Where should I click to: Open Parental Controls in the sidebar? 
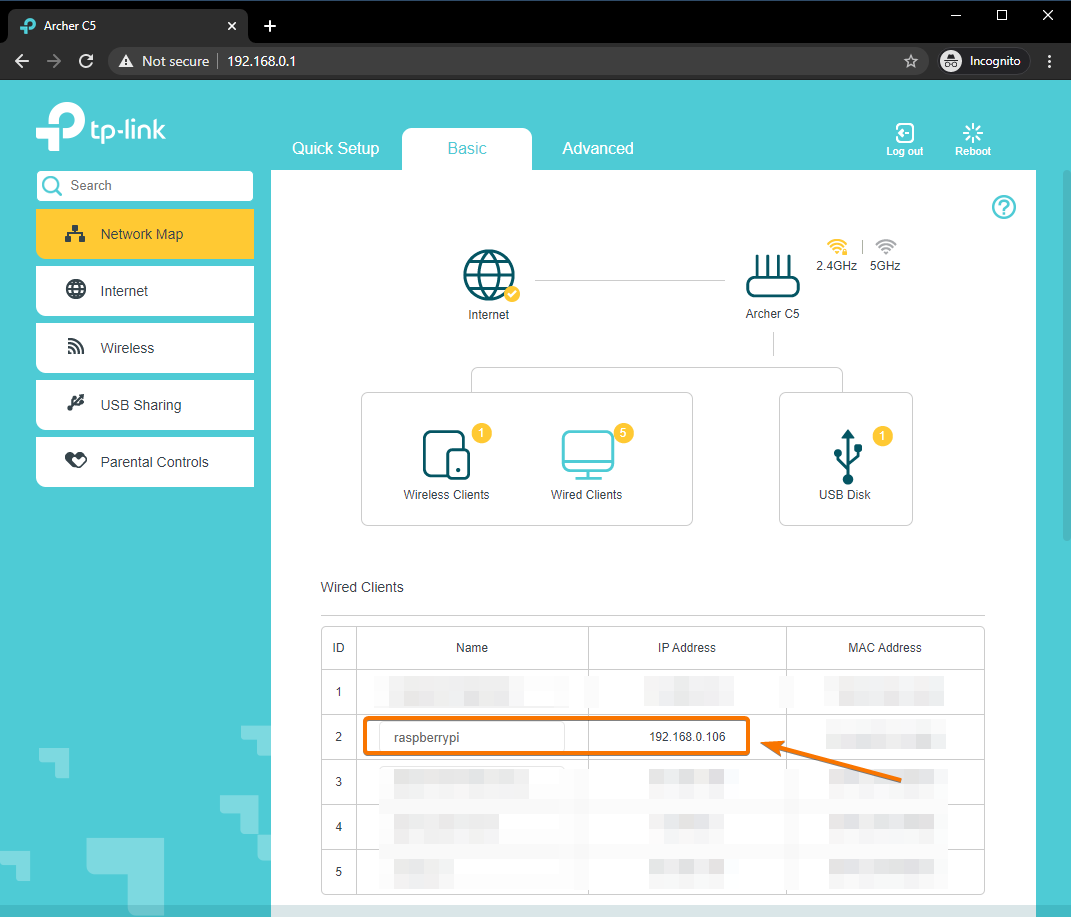pos(145,462)
